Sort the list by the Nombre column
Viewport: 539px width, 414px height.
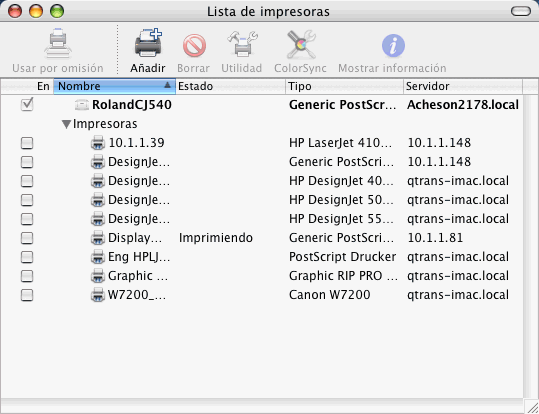(114, 86)
